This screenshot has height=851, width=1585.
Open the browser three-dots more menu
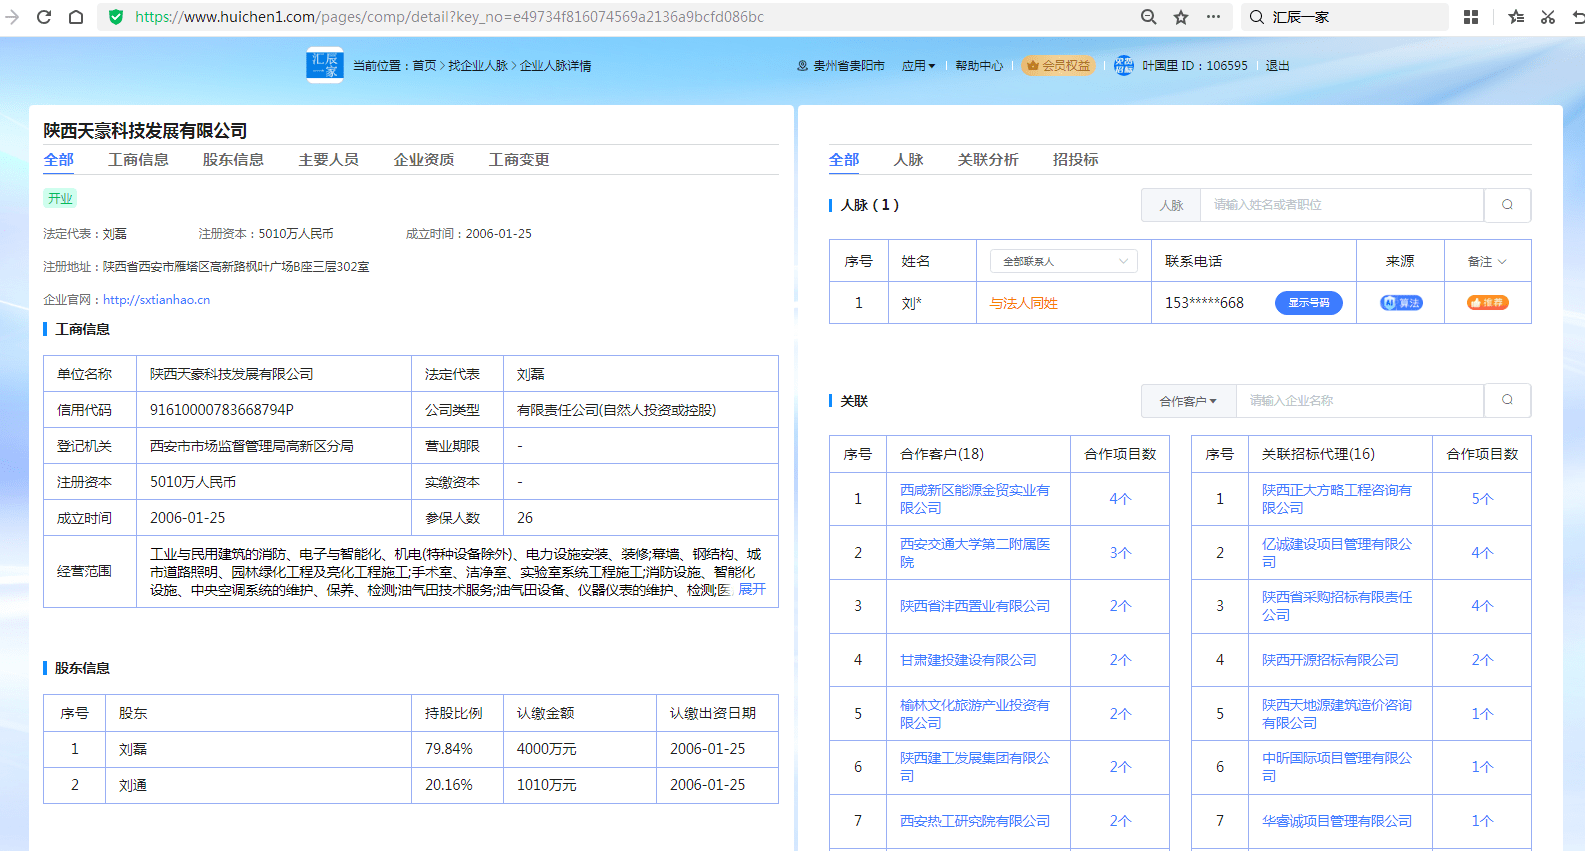pyautogui.click(x=1213, y=17)
